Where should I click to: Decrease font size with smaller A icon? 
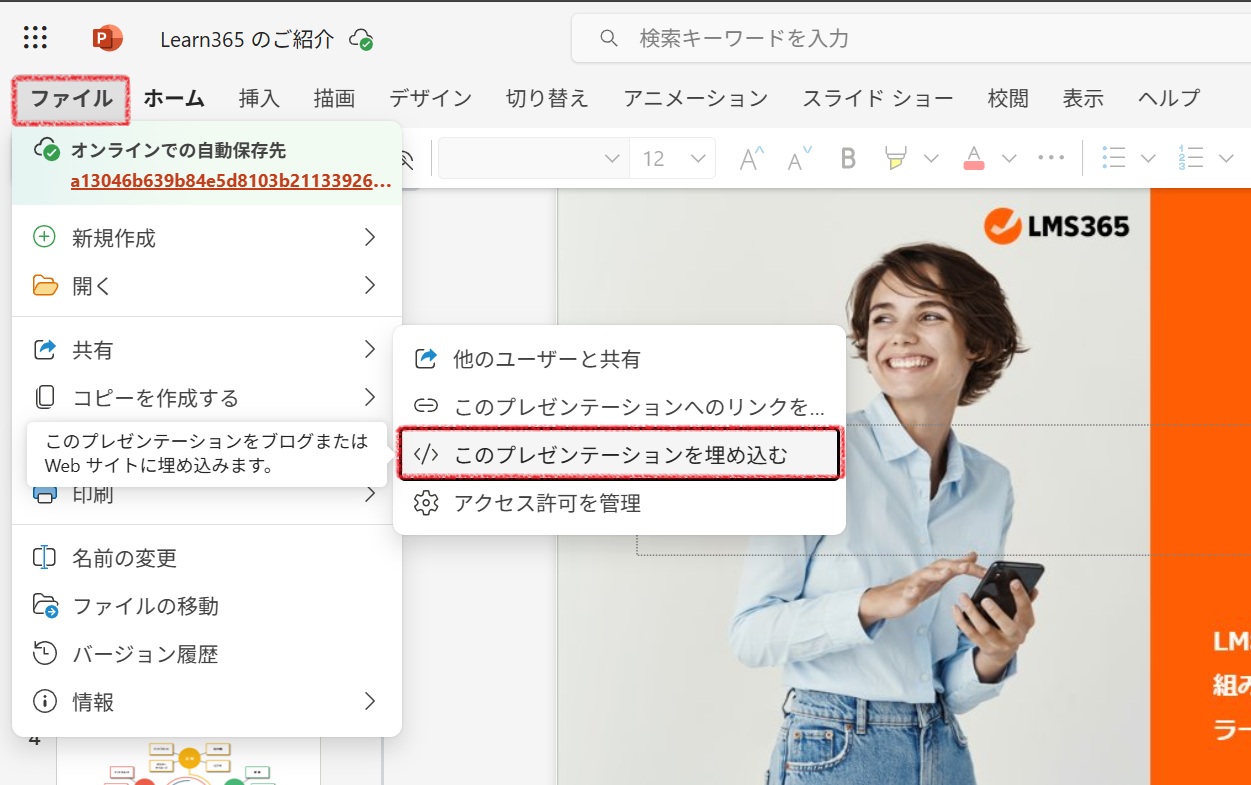pyautogui.click(x=800, y=158)
